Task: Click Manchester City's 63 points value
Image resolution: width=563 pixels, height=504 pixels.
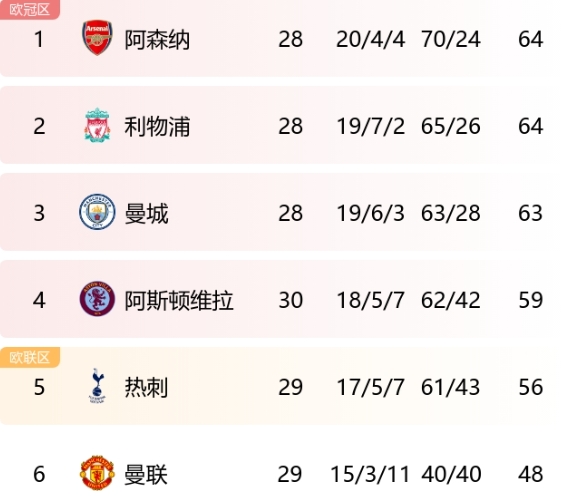Action: pos(530,213)
